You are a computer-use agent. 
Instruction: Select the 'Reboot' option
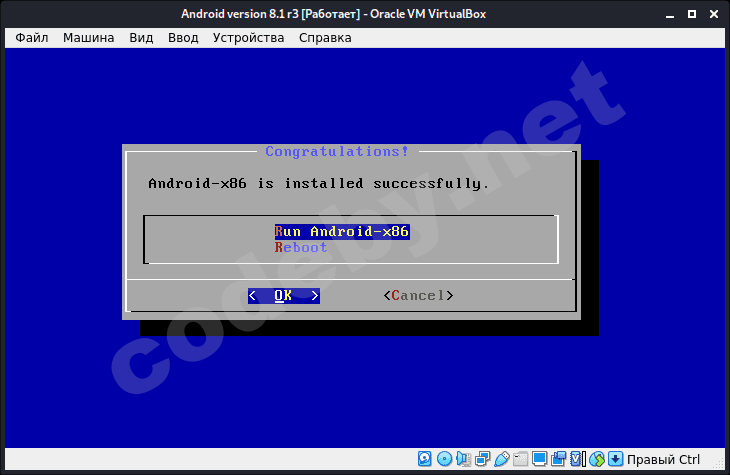pyautogui.click(x=301, y=247)
